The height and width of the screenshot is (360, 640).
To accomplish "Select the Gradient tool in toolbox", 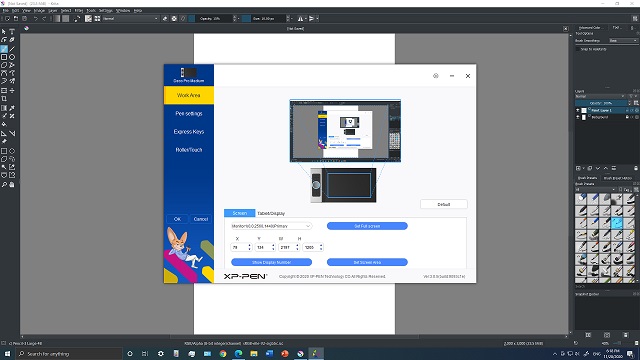I will pyautogui.click(x=4, y=108).
